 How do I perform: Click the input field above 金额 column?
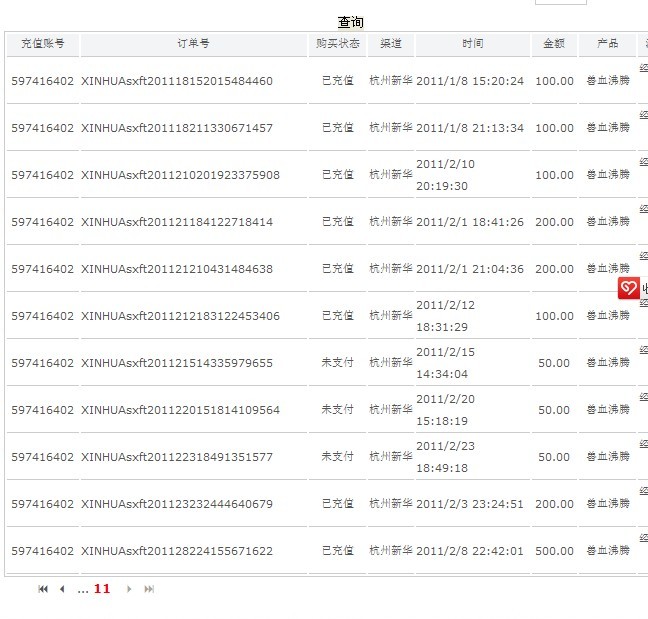point(560,3)
